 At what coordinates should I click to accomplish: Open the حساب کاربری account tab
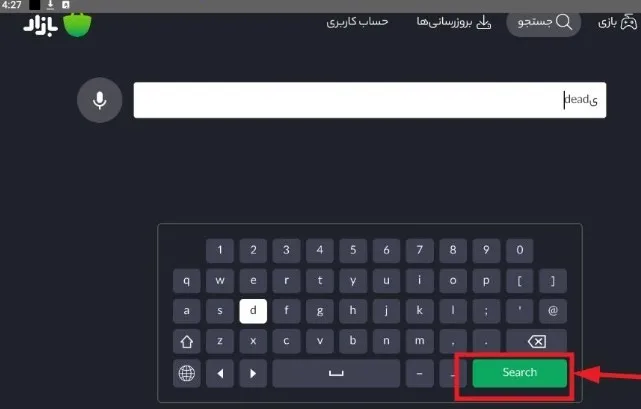coord(357,22)
